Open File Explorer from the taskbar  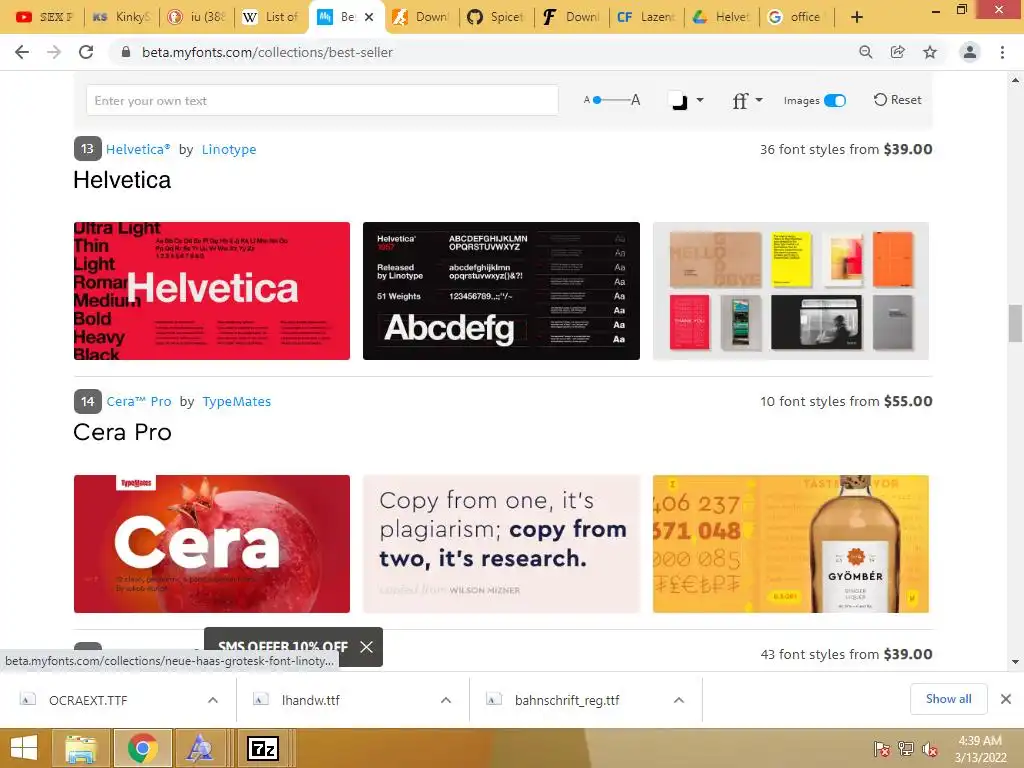(x=81, y=748)
